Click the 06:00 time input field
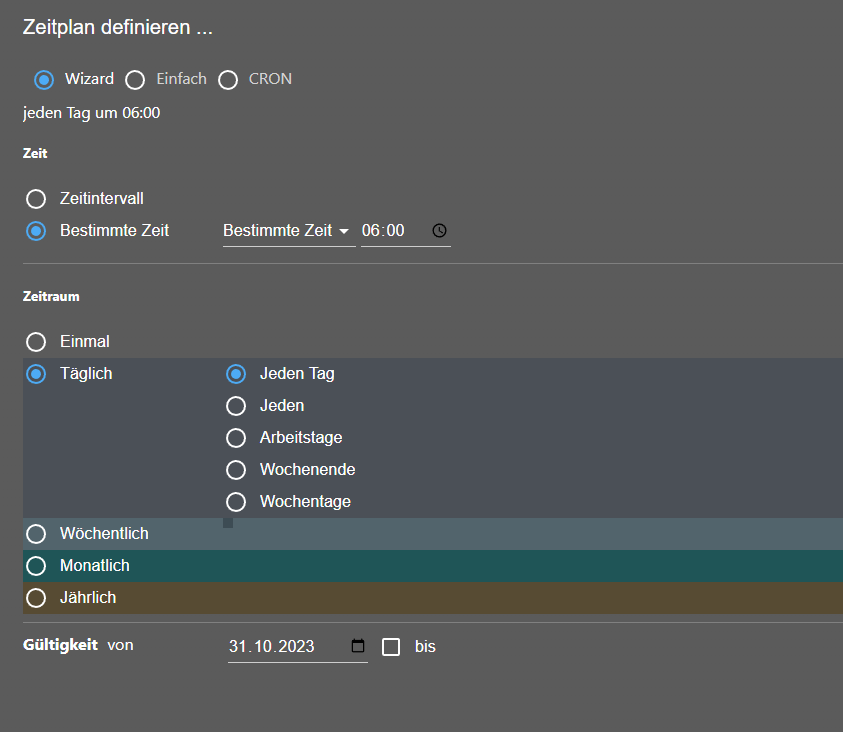The width and height of the screenshot is (843, 732). pos(405,231)
